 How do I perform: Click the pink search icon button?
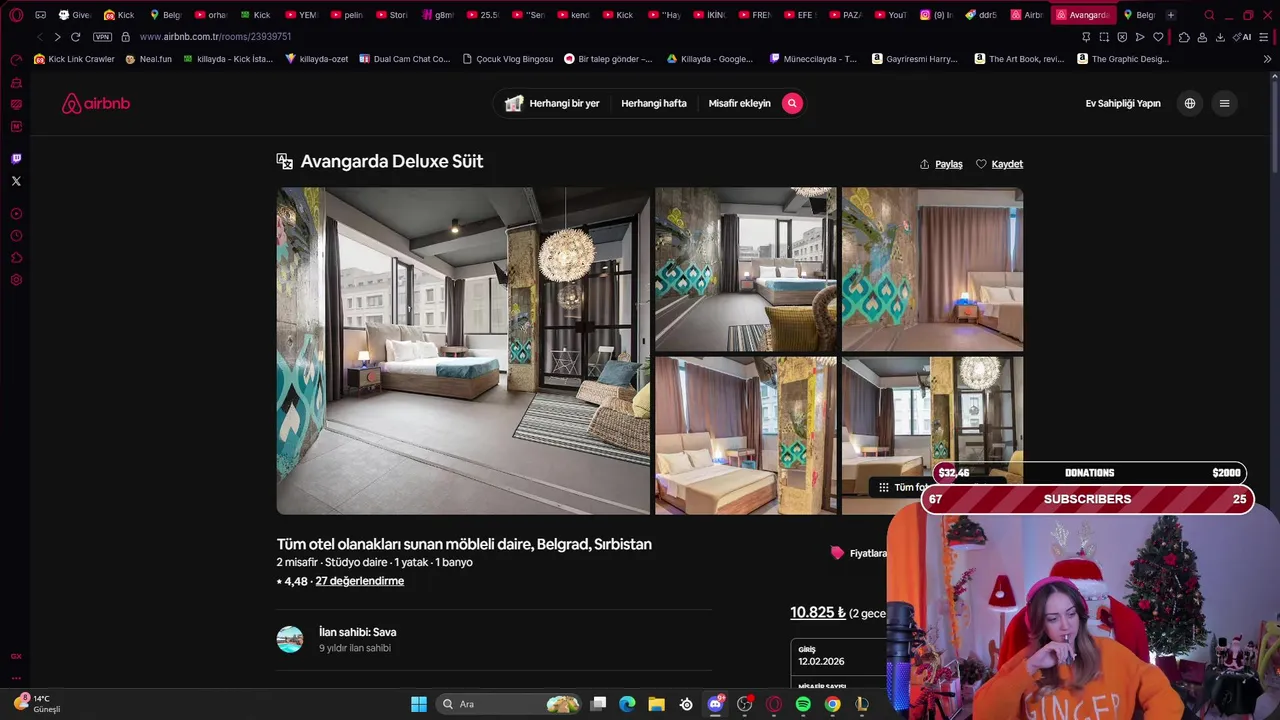[x=792, y=103]
